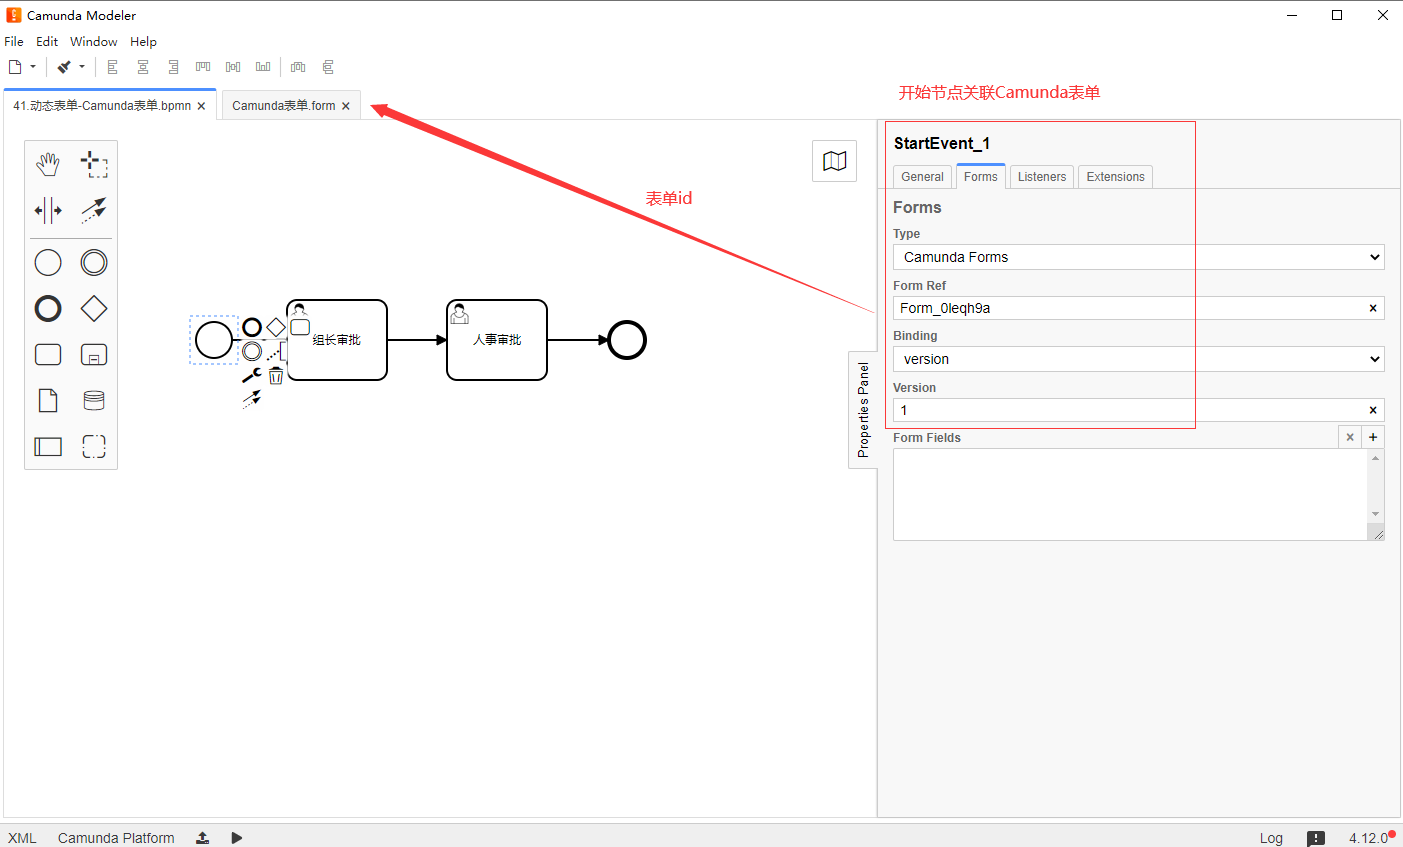Create a new file with toolbar icon
Screen dimensions: 1403x847
pos(15,67)
